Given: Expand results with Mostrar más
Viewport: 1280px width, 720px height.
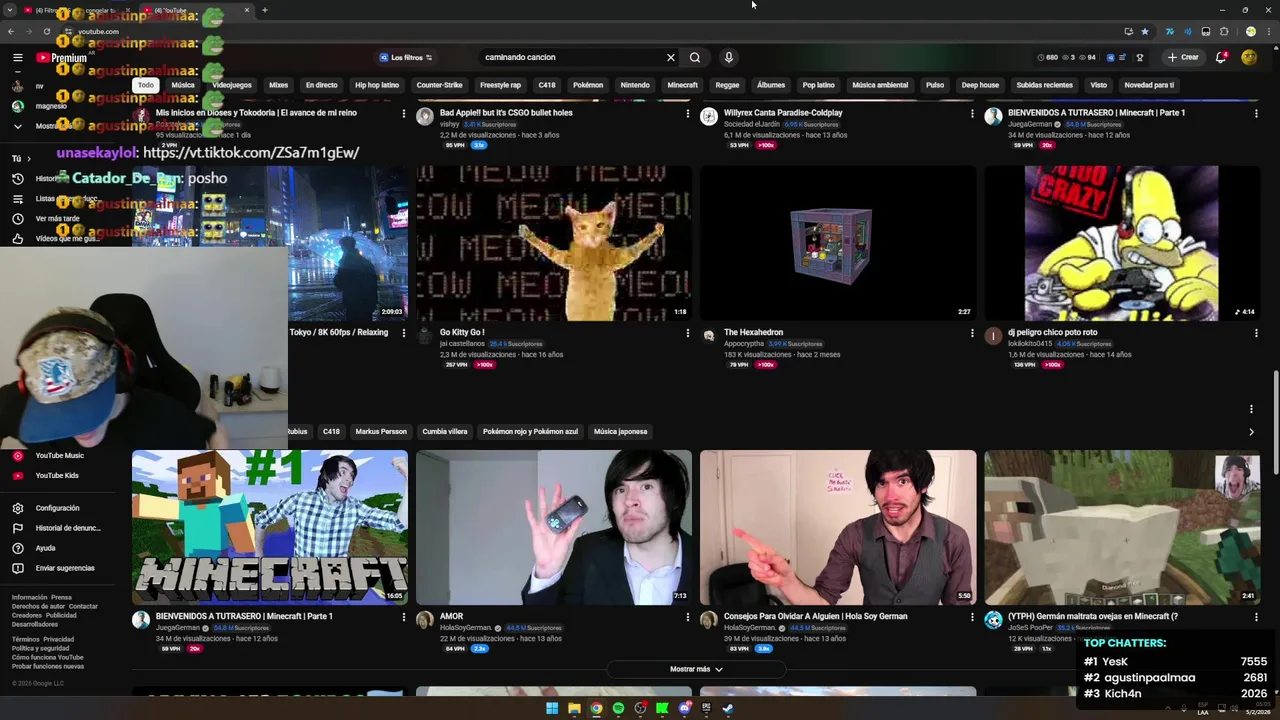Looking at the screenshot, I should coord(696,669).
